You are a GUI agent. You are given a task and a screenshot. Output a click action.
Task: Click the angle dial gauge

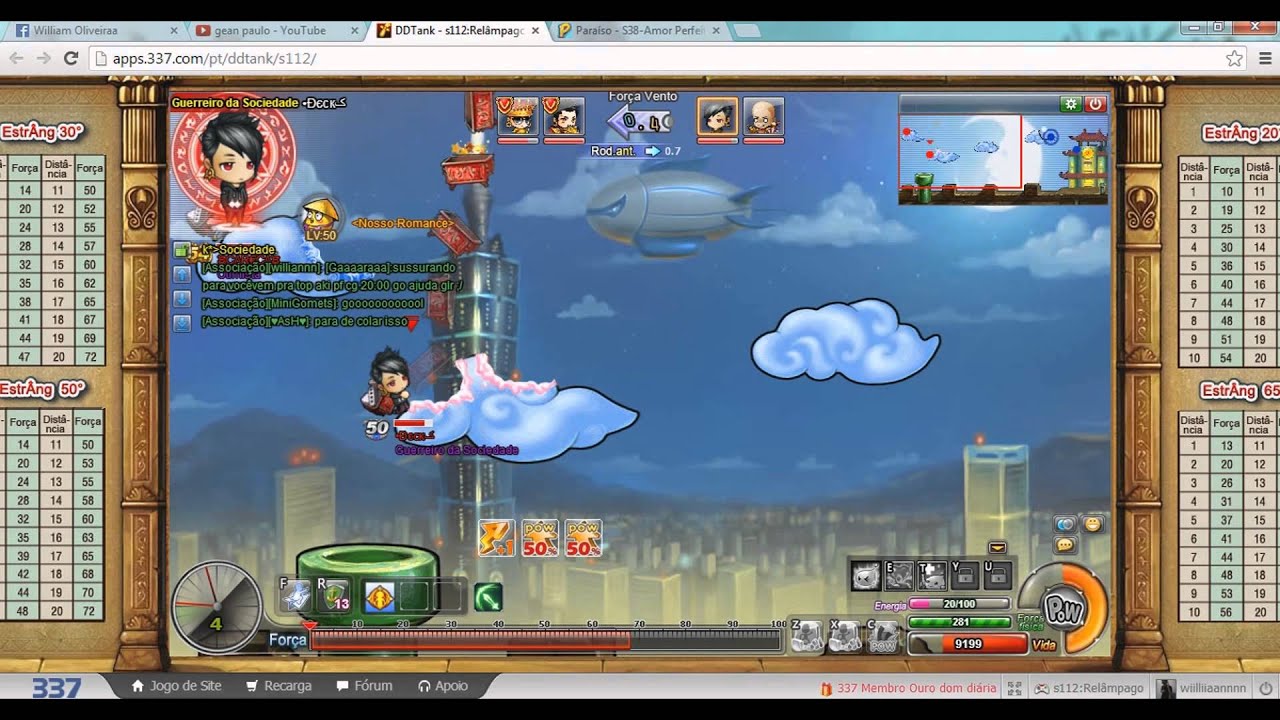click(x=217, y=607)
